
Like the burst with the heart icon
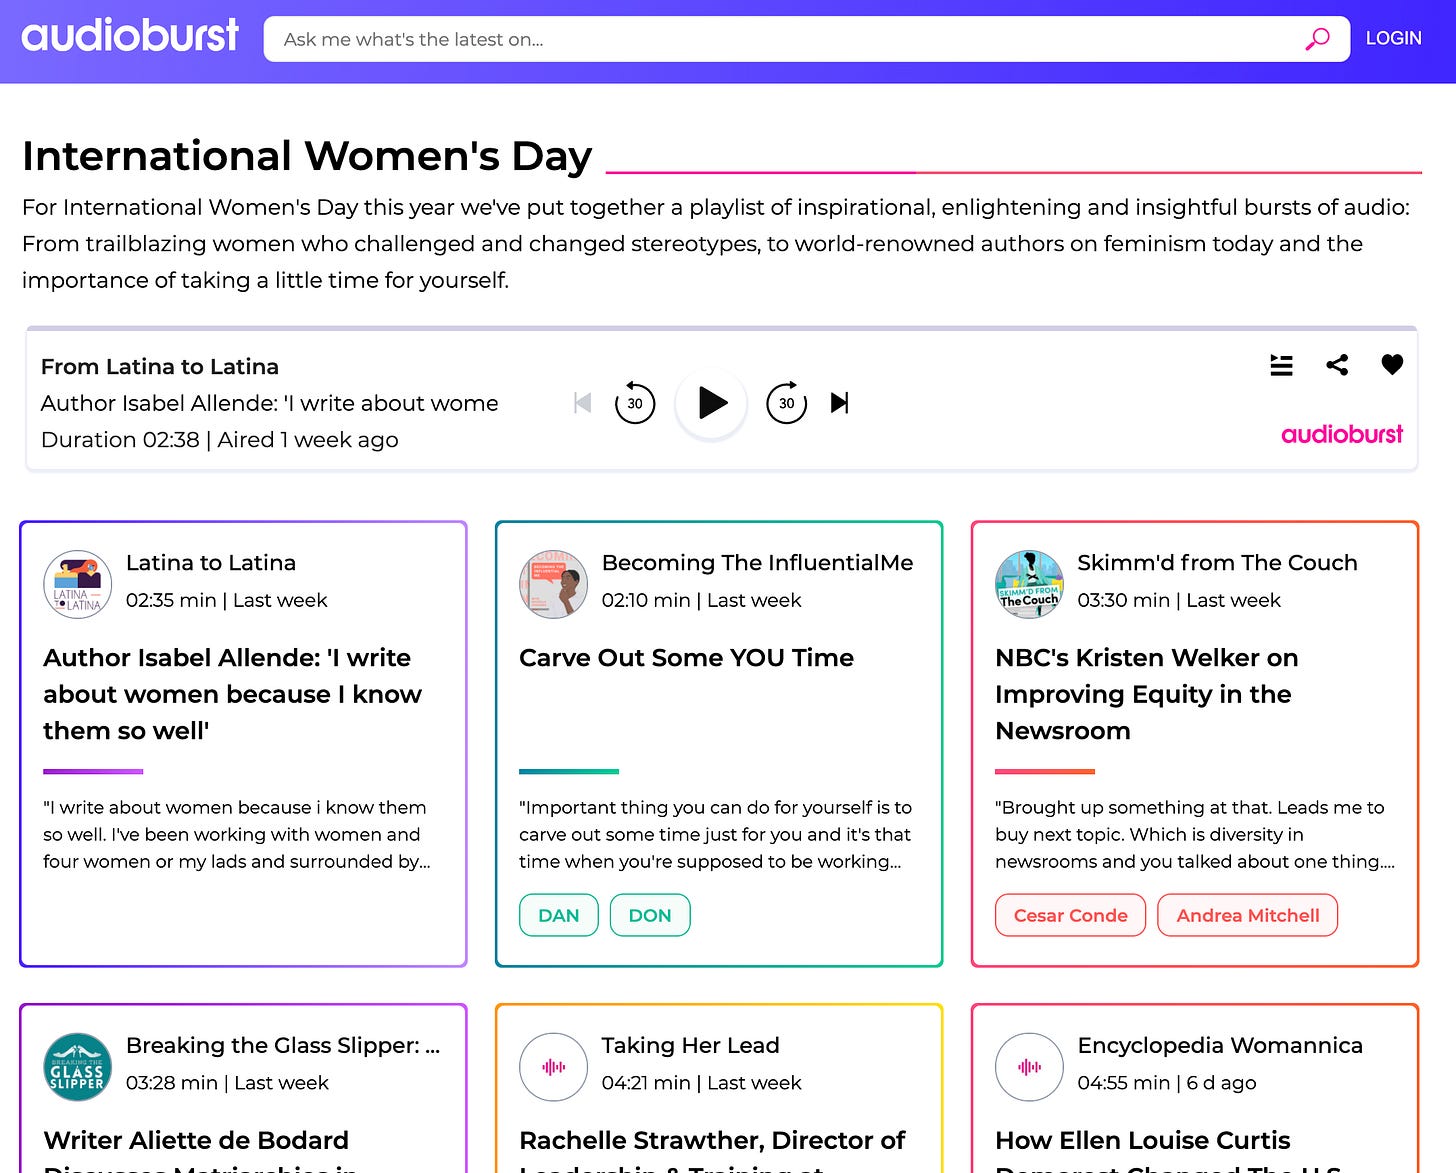(x=1392, y=365)
